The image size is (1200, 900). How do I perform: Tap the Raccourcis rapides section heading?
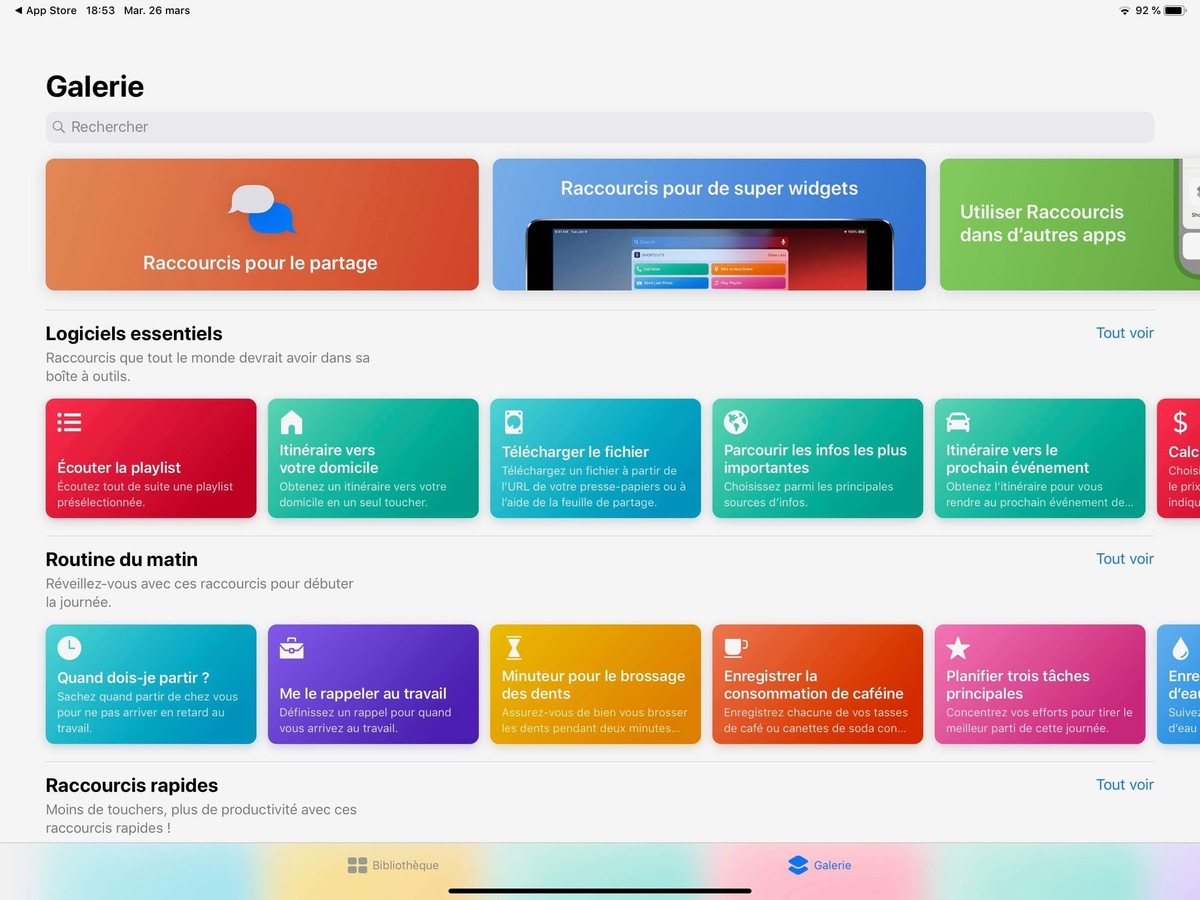pos(132,786)
